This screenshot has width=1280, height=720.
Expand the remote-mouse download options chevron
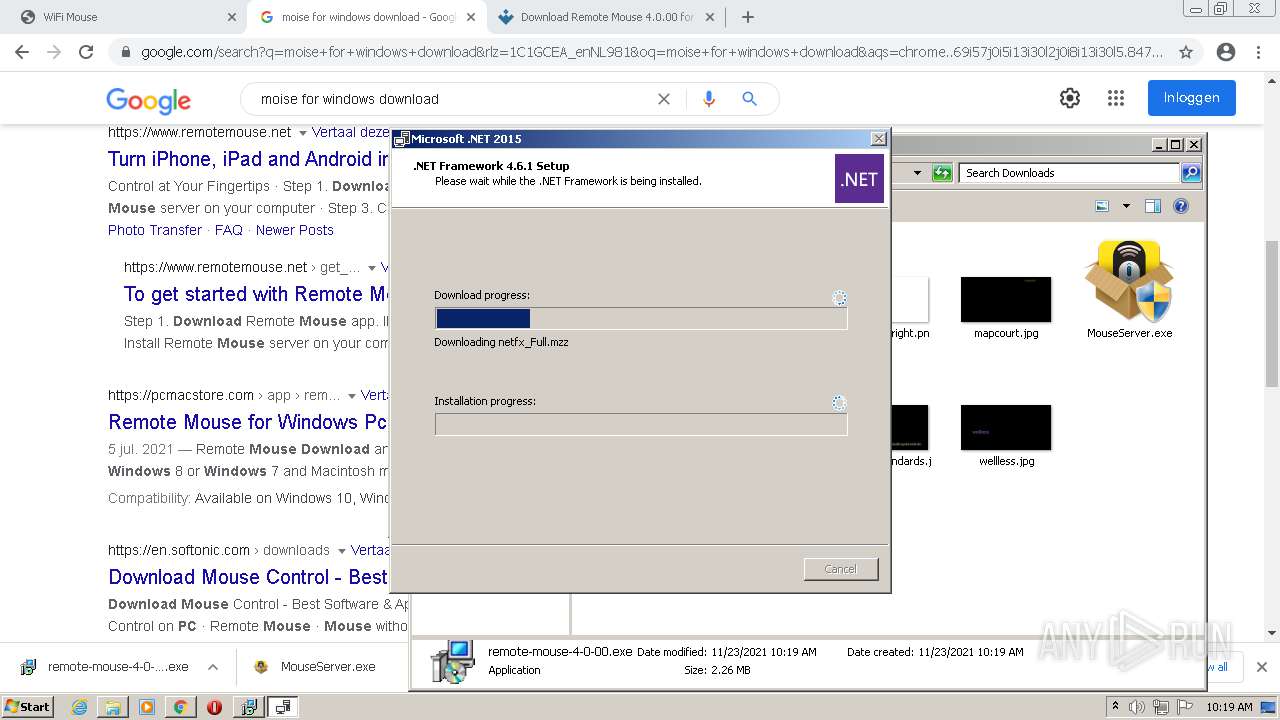(213, 667)
